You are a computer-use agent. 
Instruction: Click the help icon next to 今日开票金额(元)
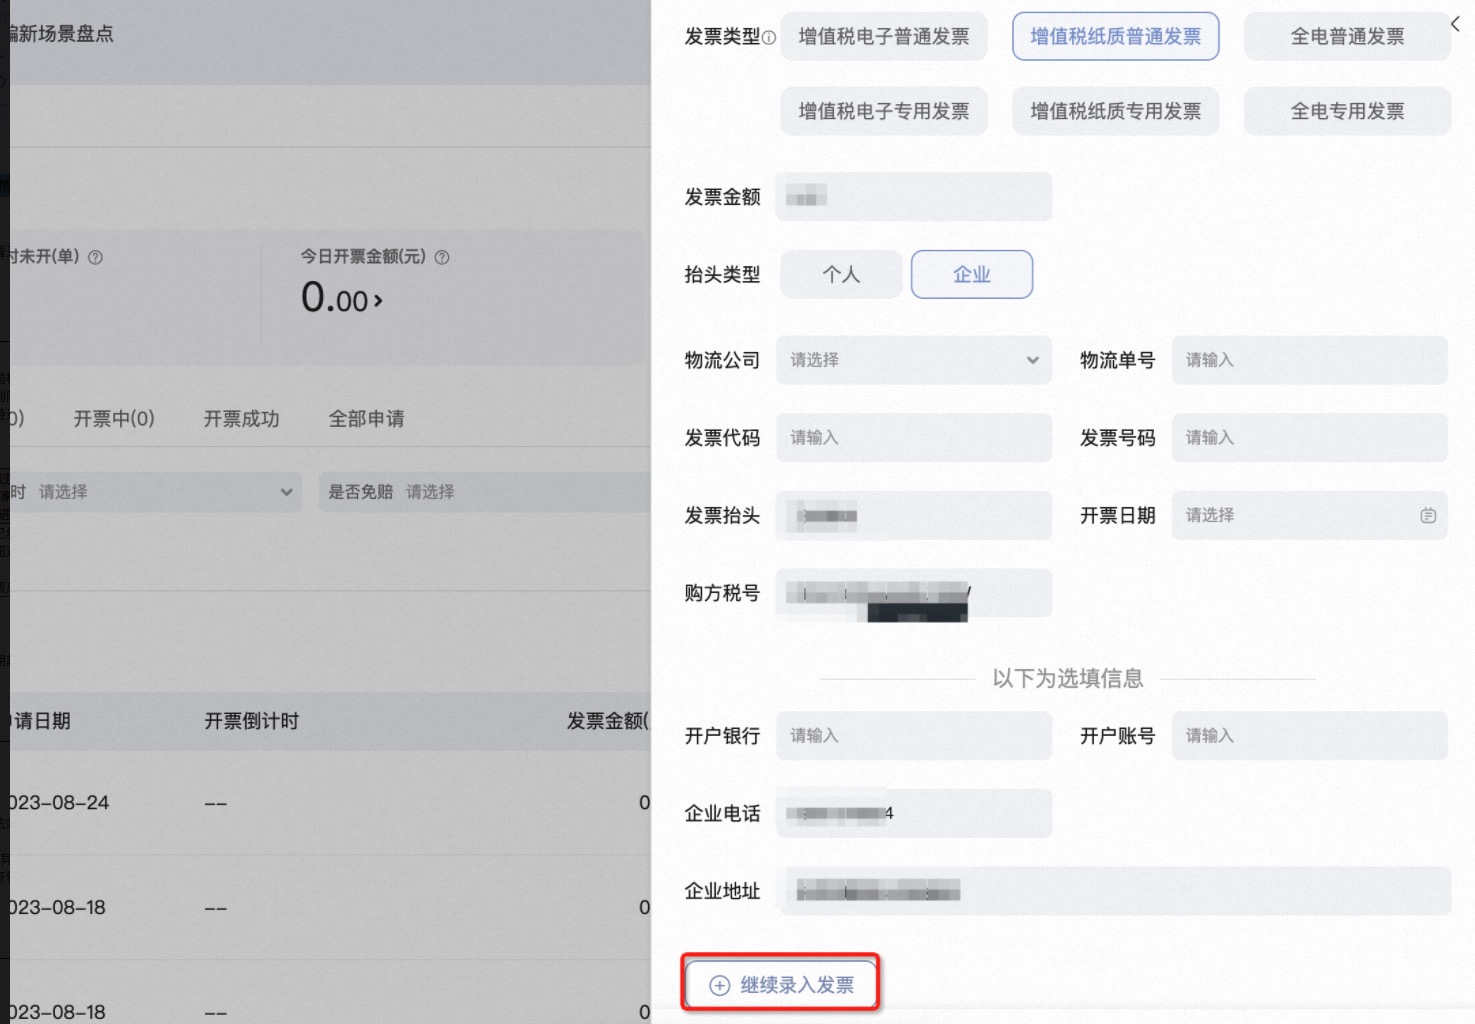tap(442, 257)
